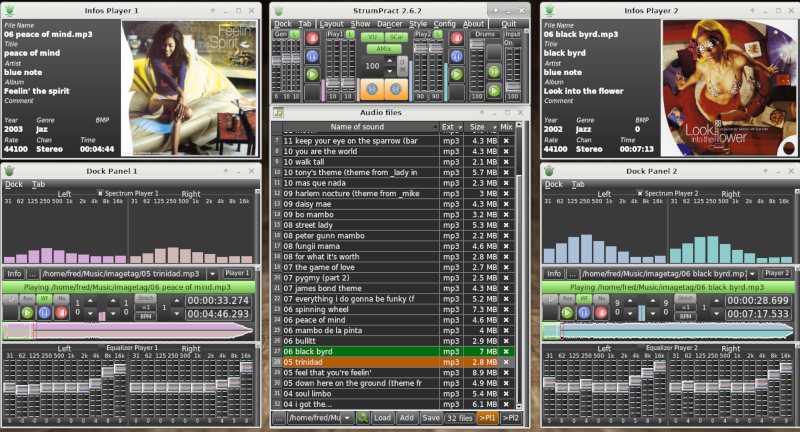Open file path dropdown in Dock Panel 2
800x432 pixels.
click(752, 274)
